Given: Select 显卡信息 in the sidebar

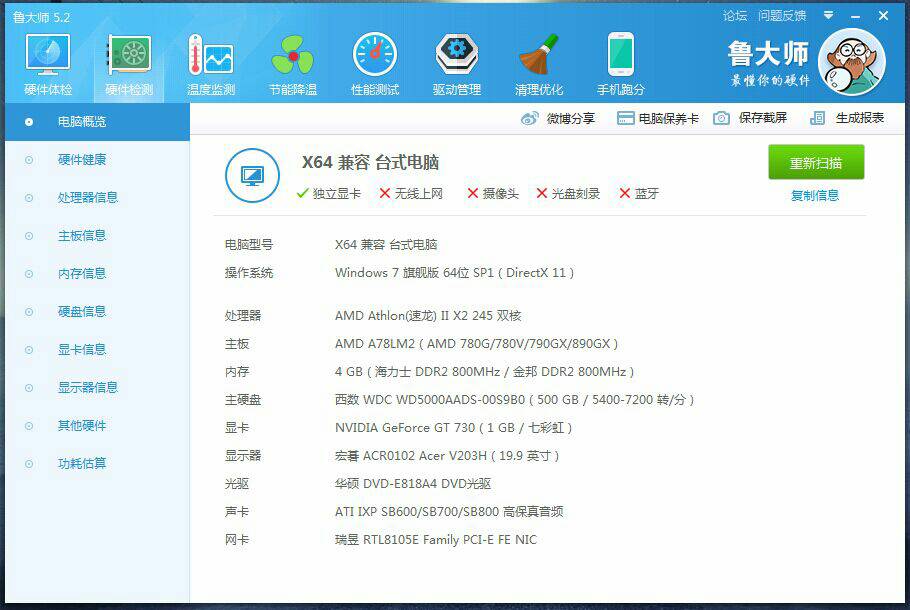Looking at the screenshot, I should pos(98,350).
